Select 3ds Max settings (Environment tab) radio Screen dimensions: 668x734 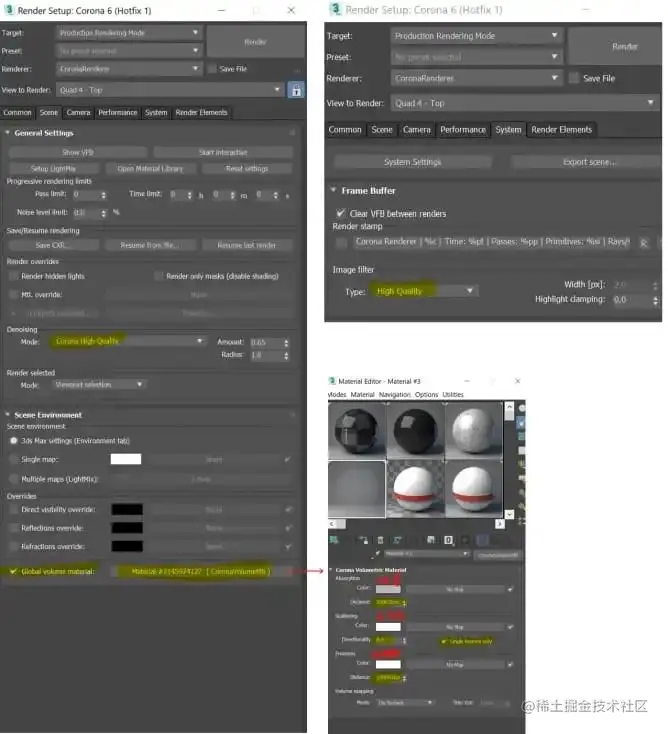[x=14, y=440]
